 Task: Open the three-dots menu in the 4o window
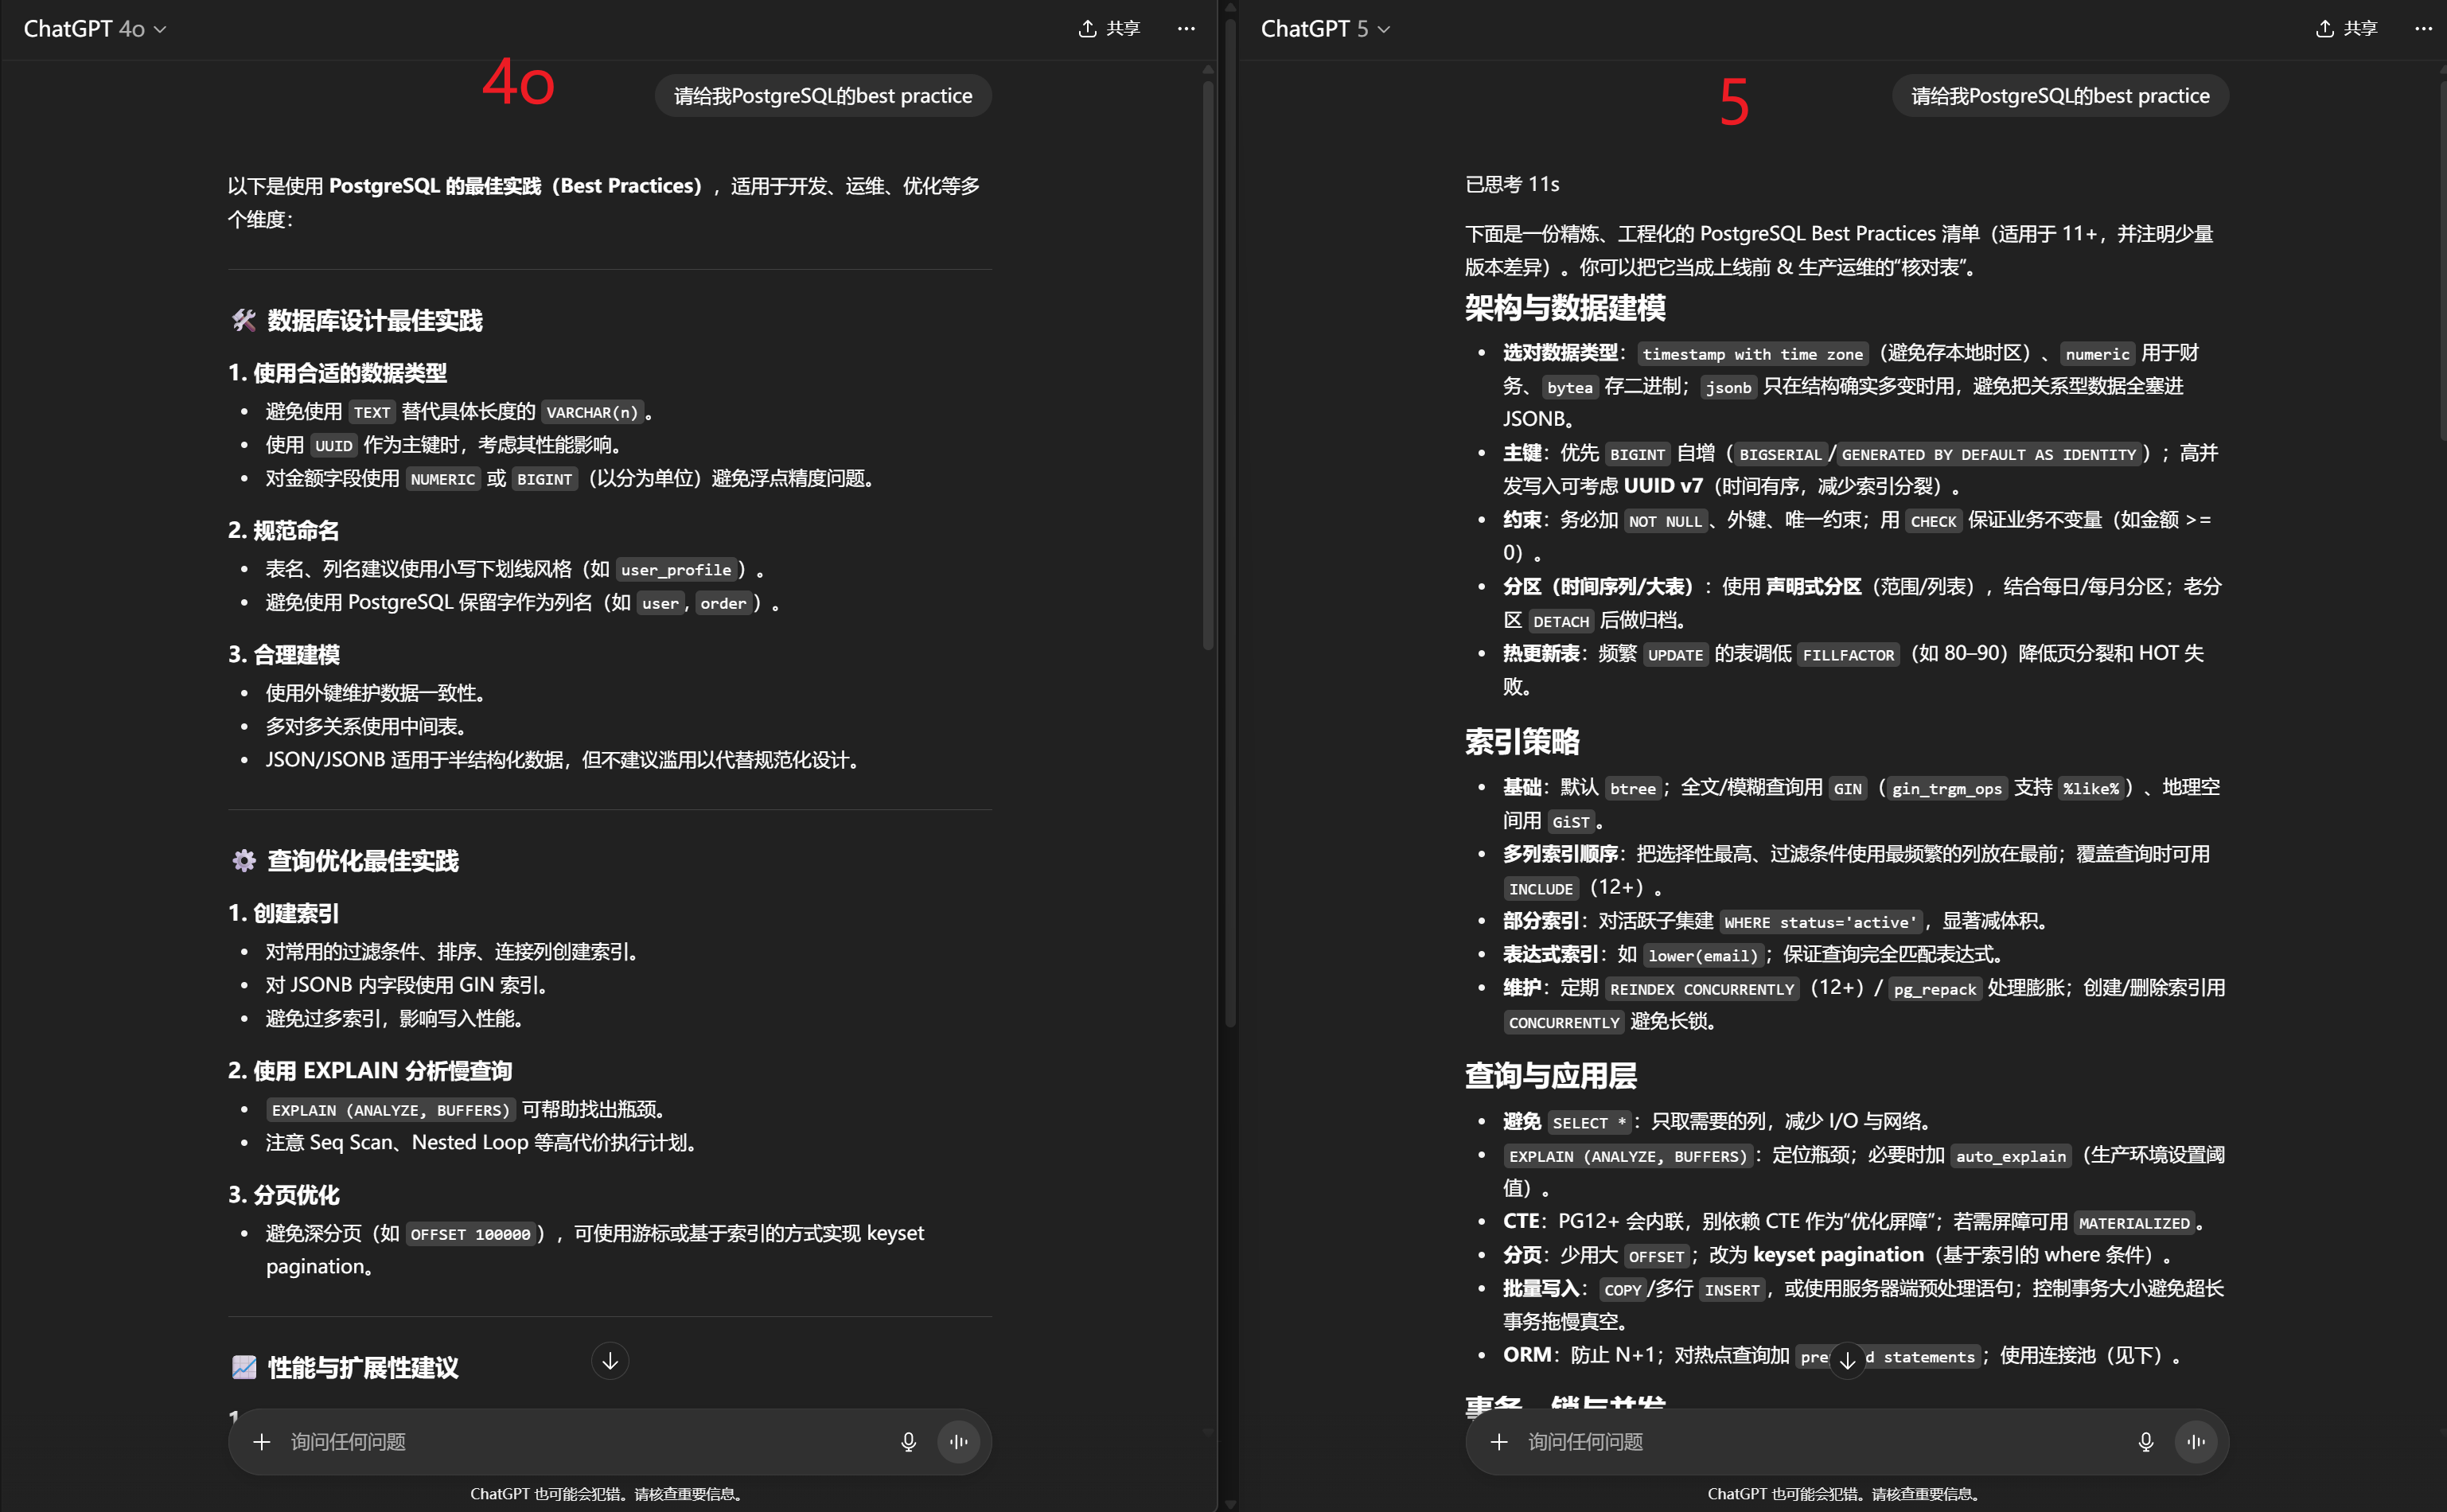point(1186,28)
